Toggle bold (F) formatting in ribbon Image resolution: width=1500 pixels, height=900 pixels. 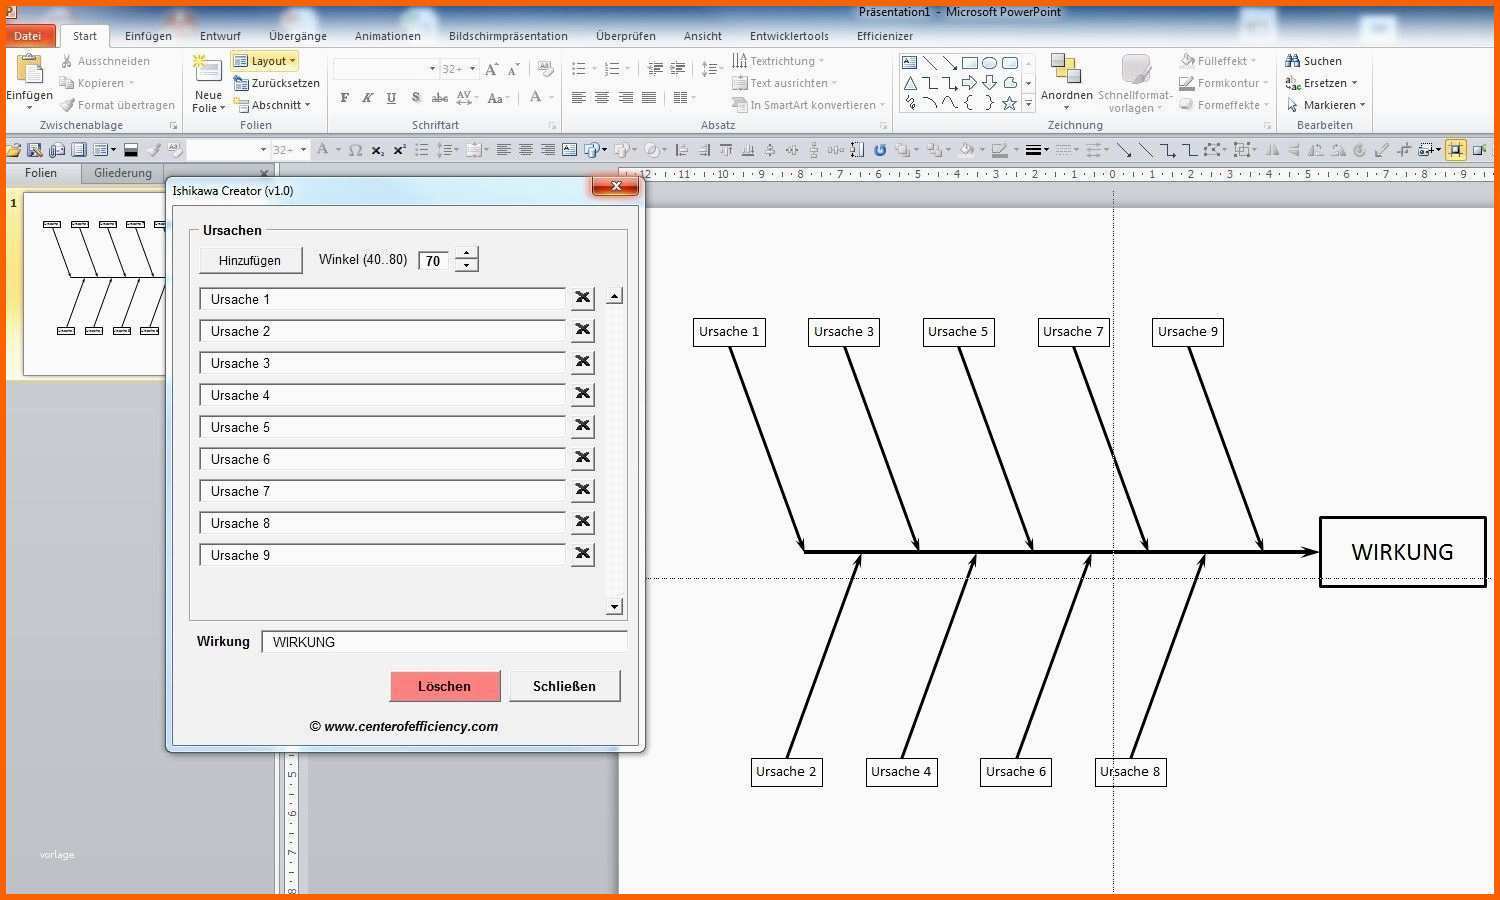tap(345, 98)
